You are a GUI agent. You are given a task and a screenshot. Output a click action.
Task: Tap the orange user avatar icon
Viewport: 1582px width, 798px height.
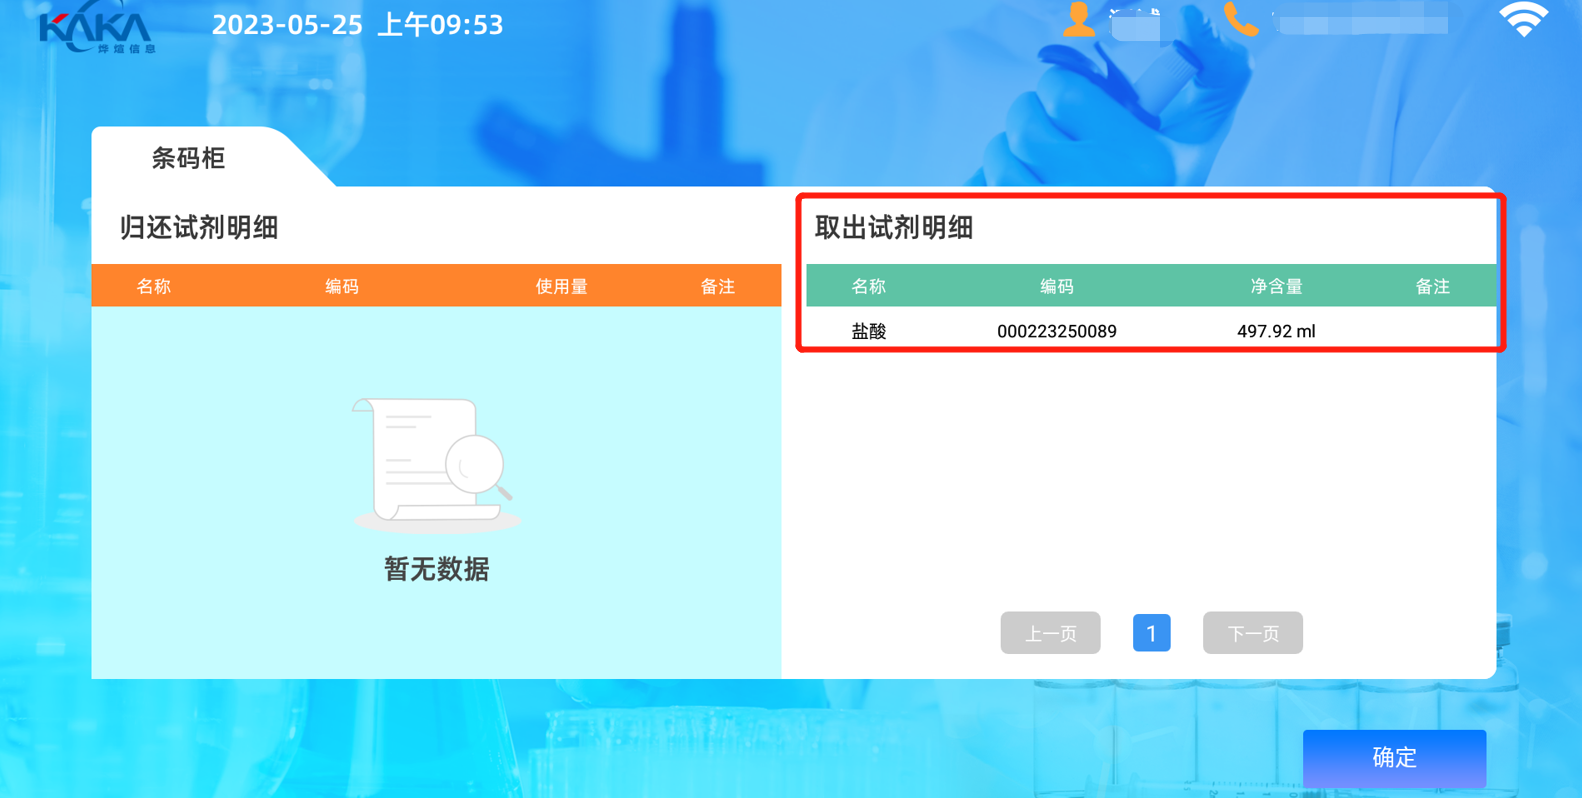click(x=1078, y=20)
